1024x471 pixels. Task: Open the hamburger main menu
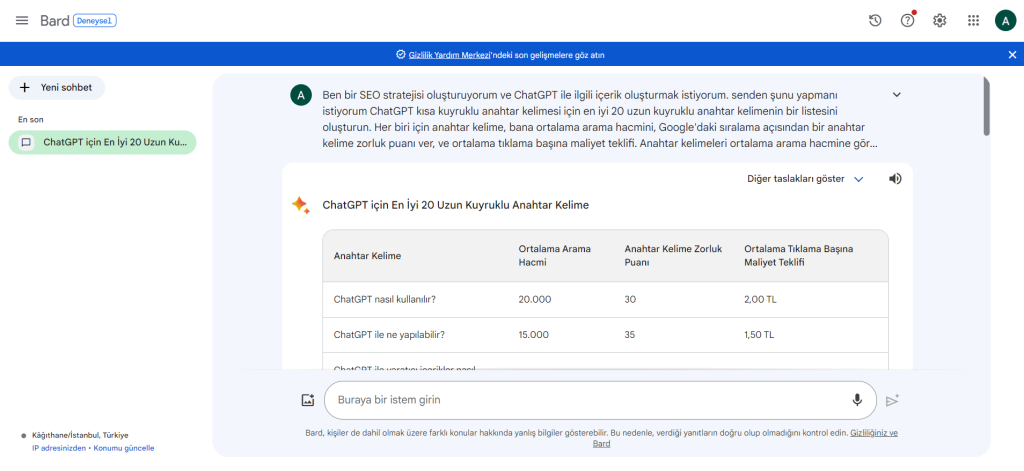pos(22,20)
